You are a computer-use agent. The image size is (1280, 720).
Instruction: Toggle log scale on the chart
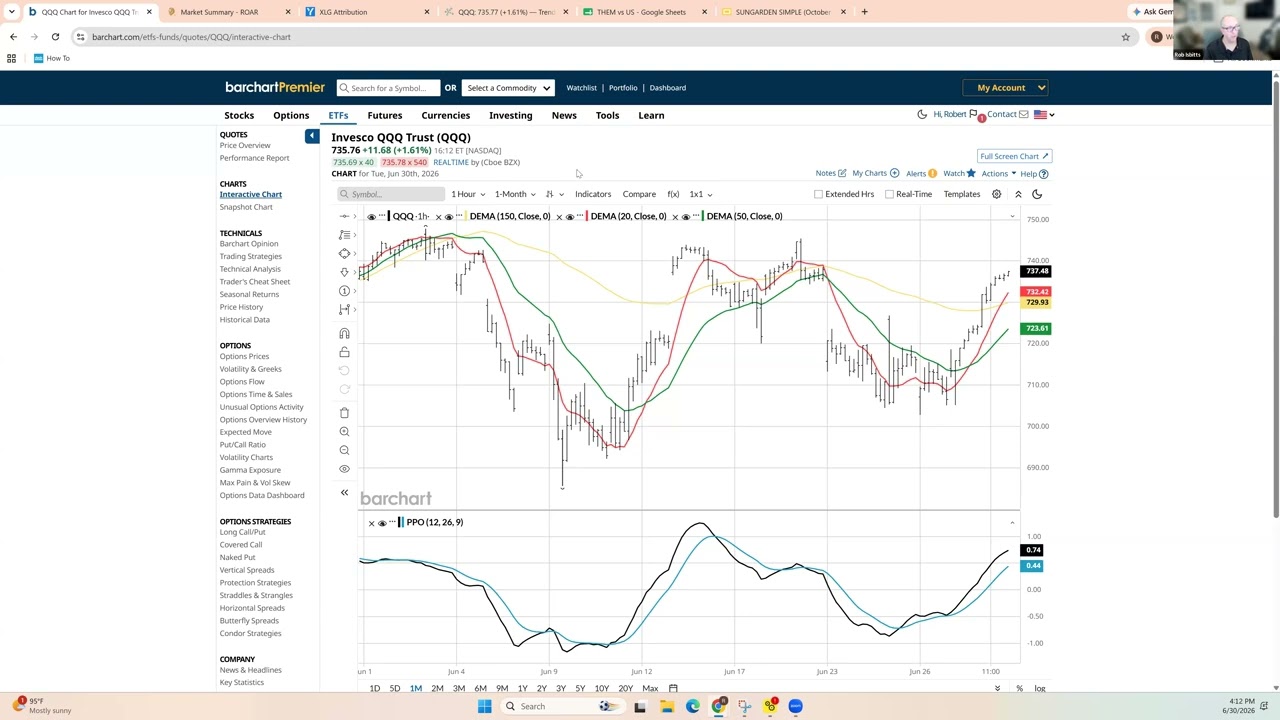[1040, 688]
